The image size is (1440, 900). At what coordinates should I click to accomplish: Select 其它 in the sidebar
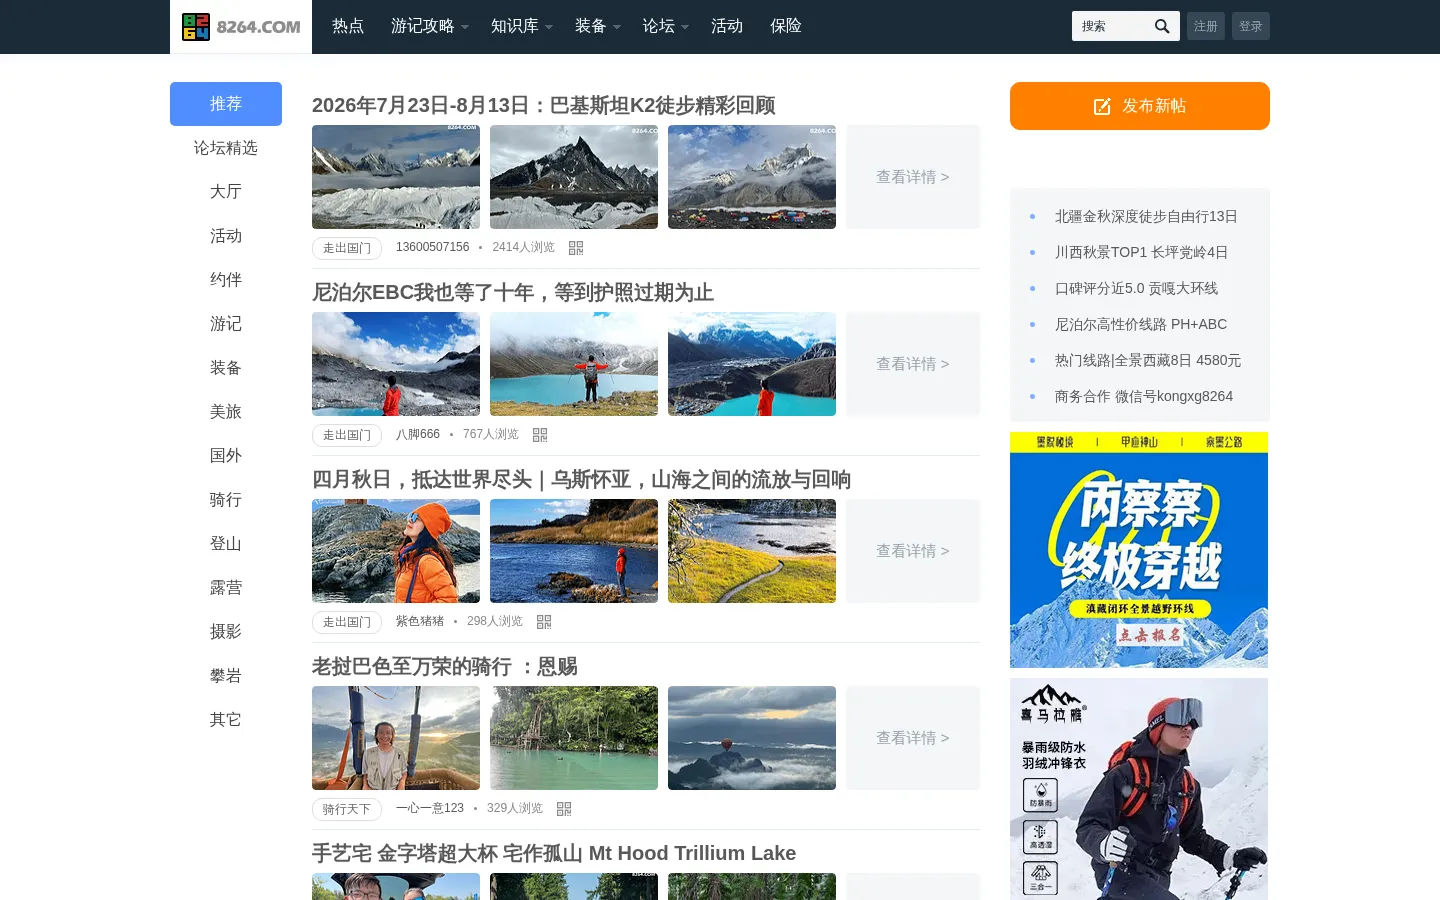click(226, 720)
